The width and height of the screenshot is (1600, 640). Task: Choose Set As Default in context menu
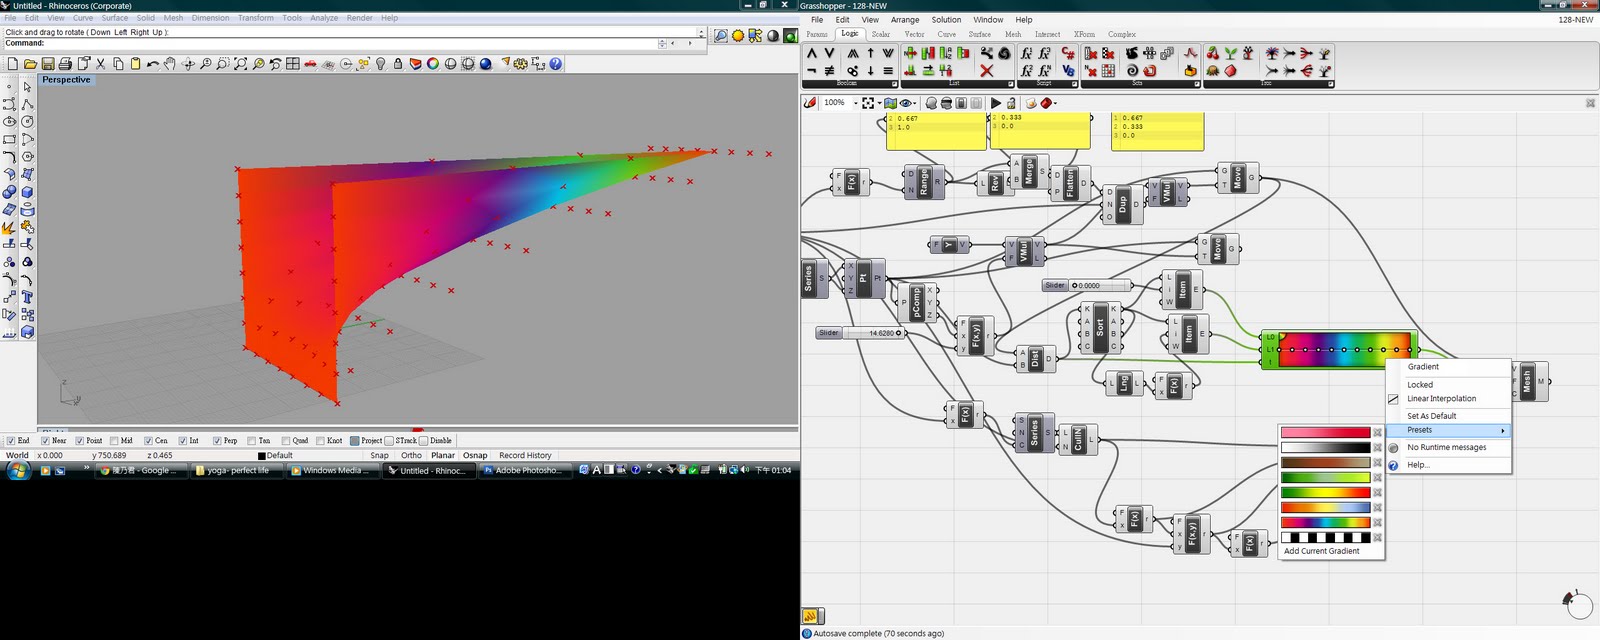pyautogui.click(x=1432, y=416)
